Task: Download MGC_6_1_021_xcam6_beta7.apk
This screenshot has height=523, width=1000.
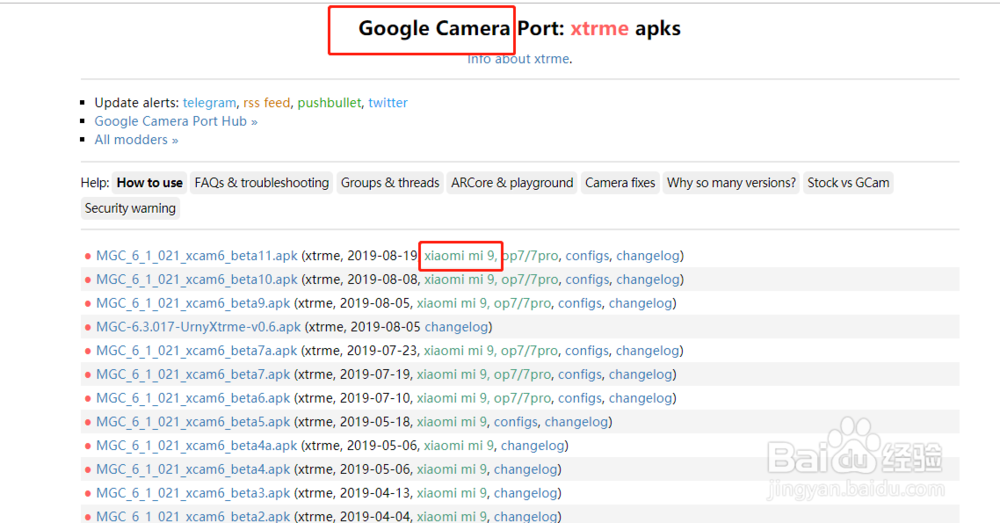Action: pyautogui.click(x=193, y=374)
